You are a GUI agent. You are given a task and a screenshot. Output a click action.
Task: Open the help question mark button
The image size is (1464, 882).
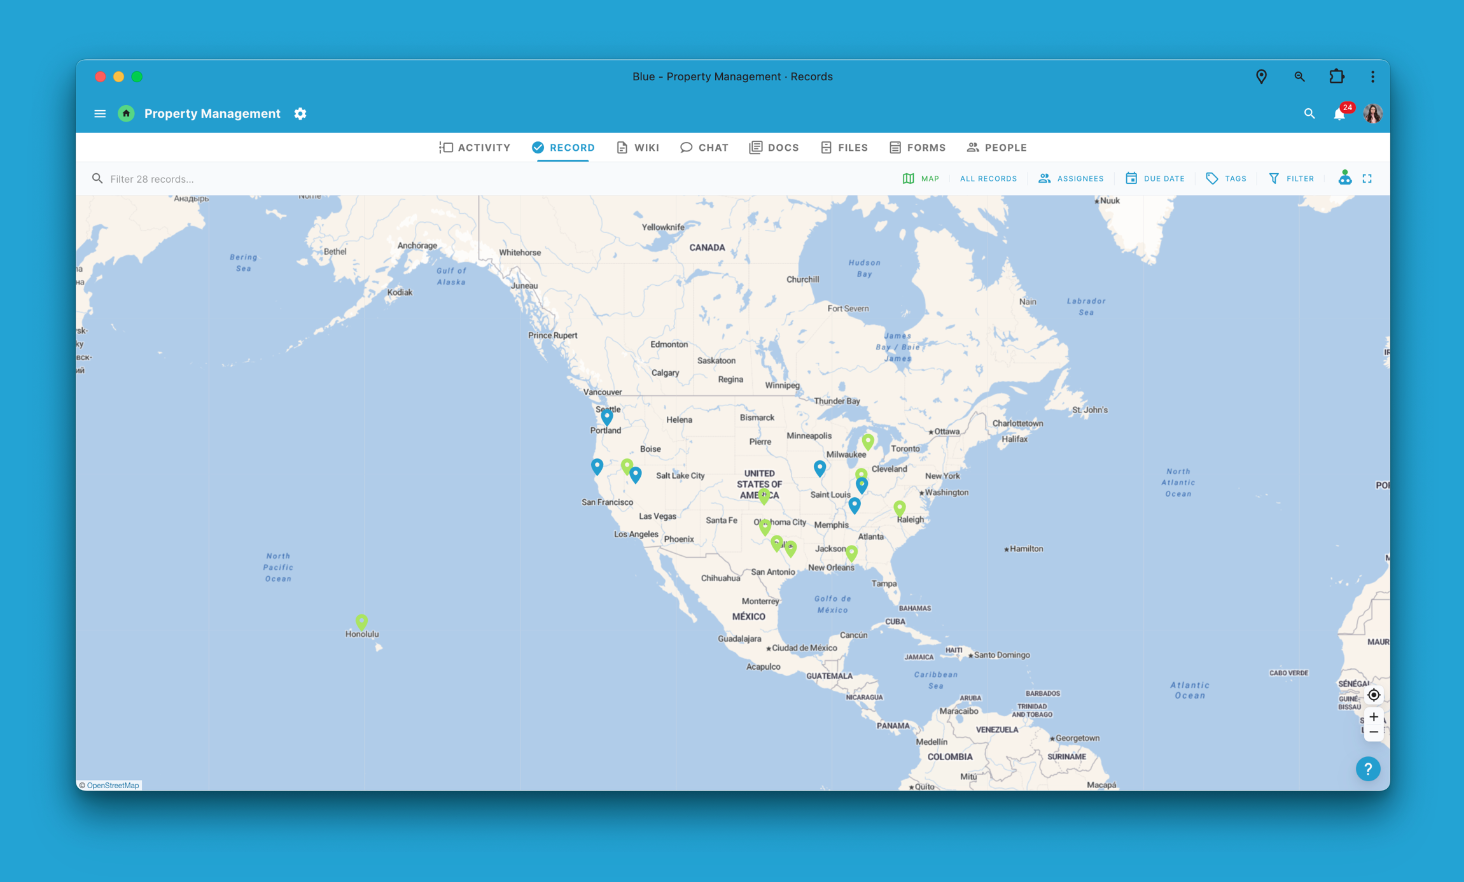click(1368, 769)
